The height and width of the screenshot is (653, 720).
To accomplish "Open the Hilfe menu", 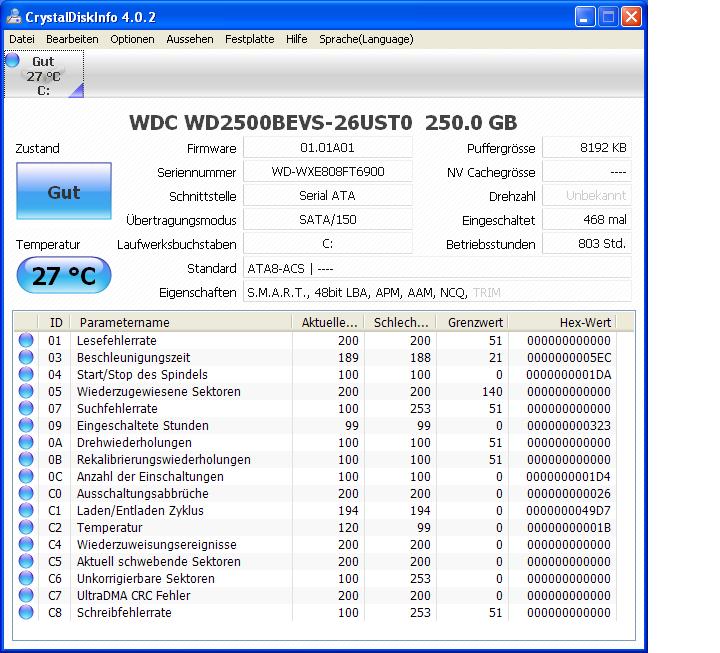I will [x=297, y=39].
